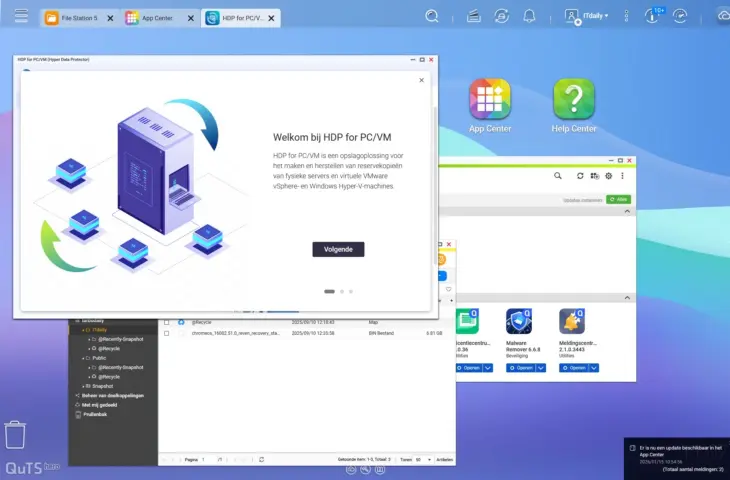This screenshot has height=480, width=730.
Task: Open the desktop trash bin
Action: (x=15, y=434)
